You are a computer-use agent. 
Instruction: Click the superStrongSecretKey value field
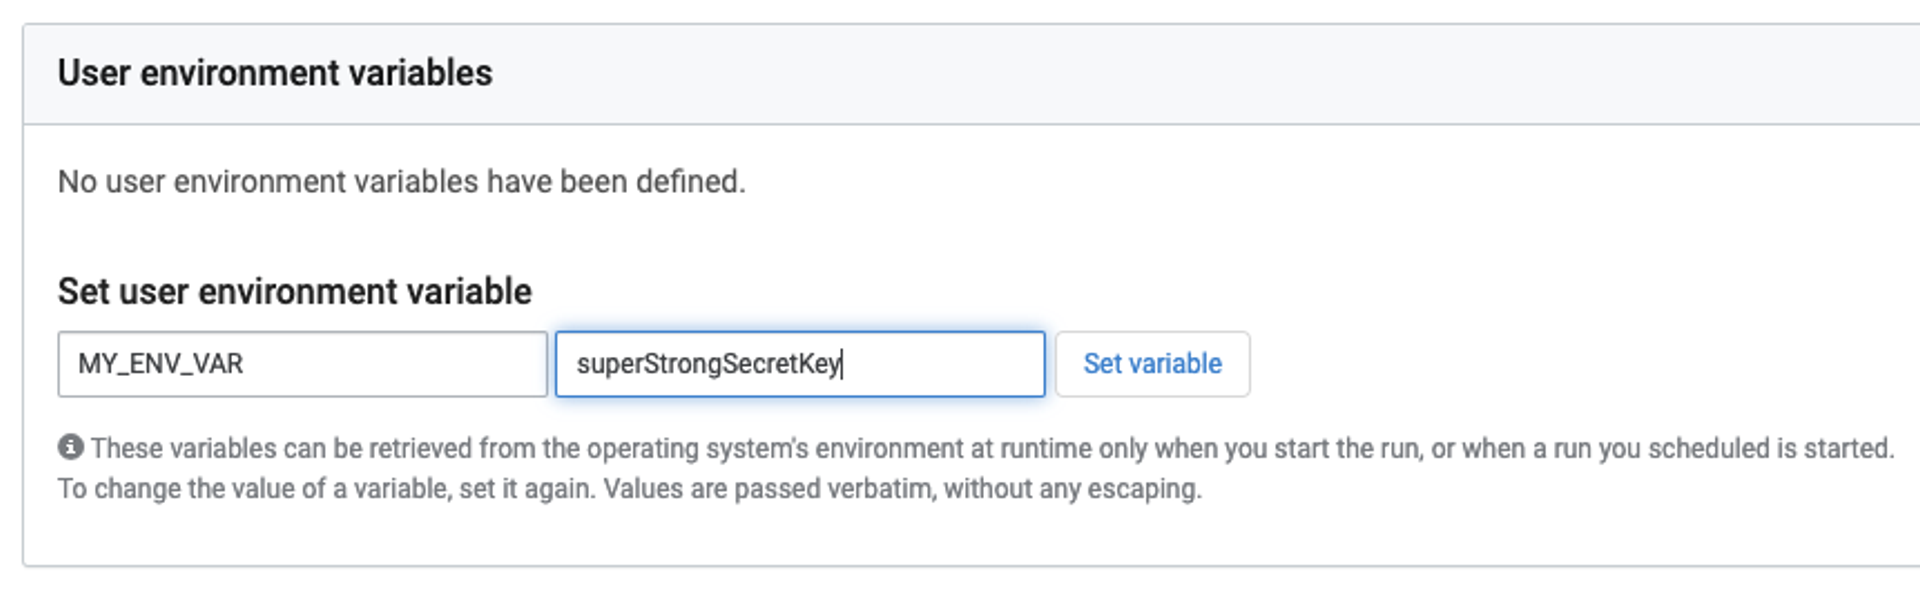pyautogui.click(x=800, y=364)
